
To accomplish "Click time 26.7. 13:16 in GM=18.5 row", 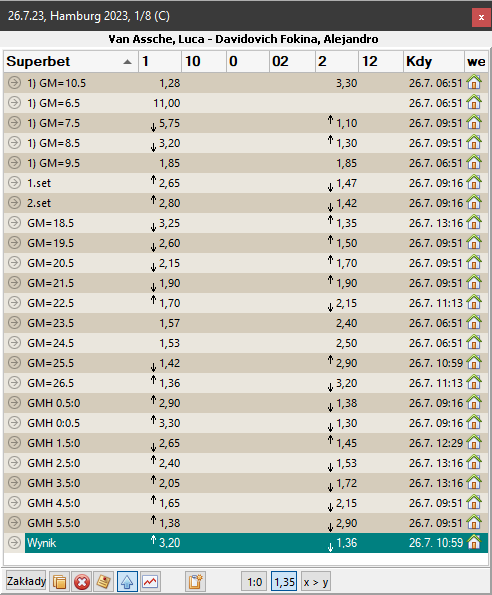I will 436,223.
